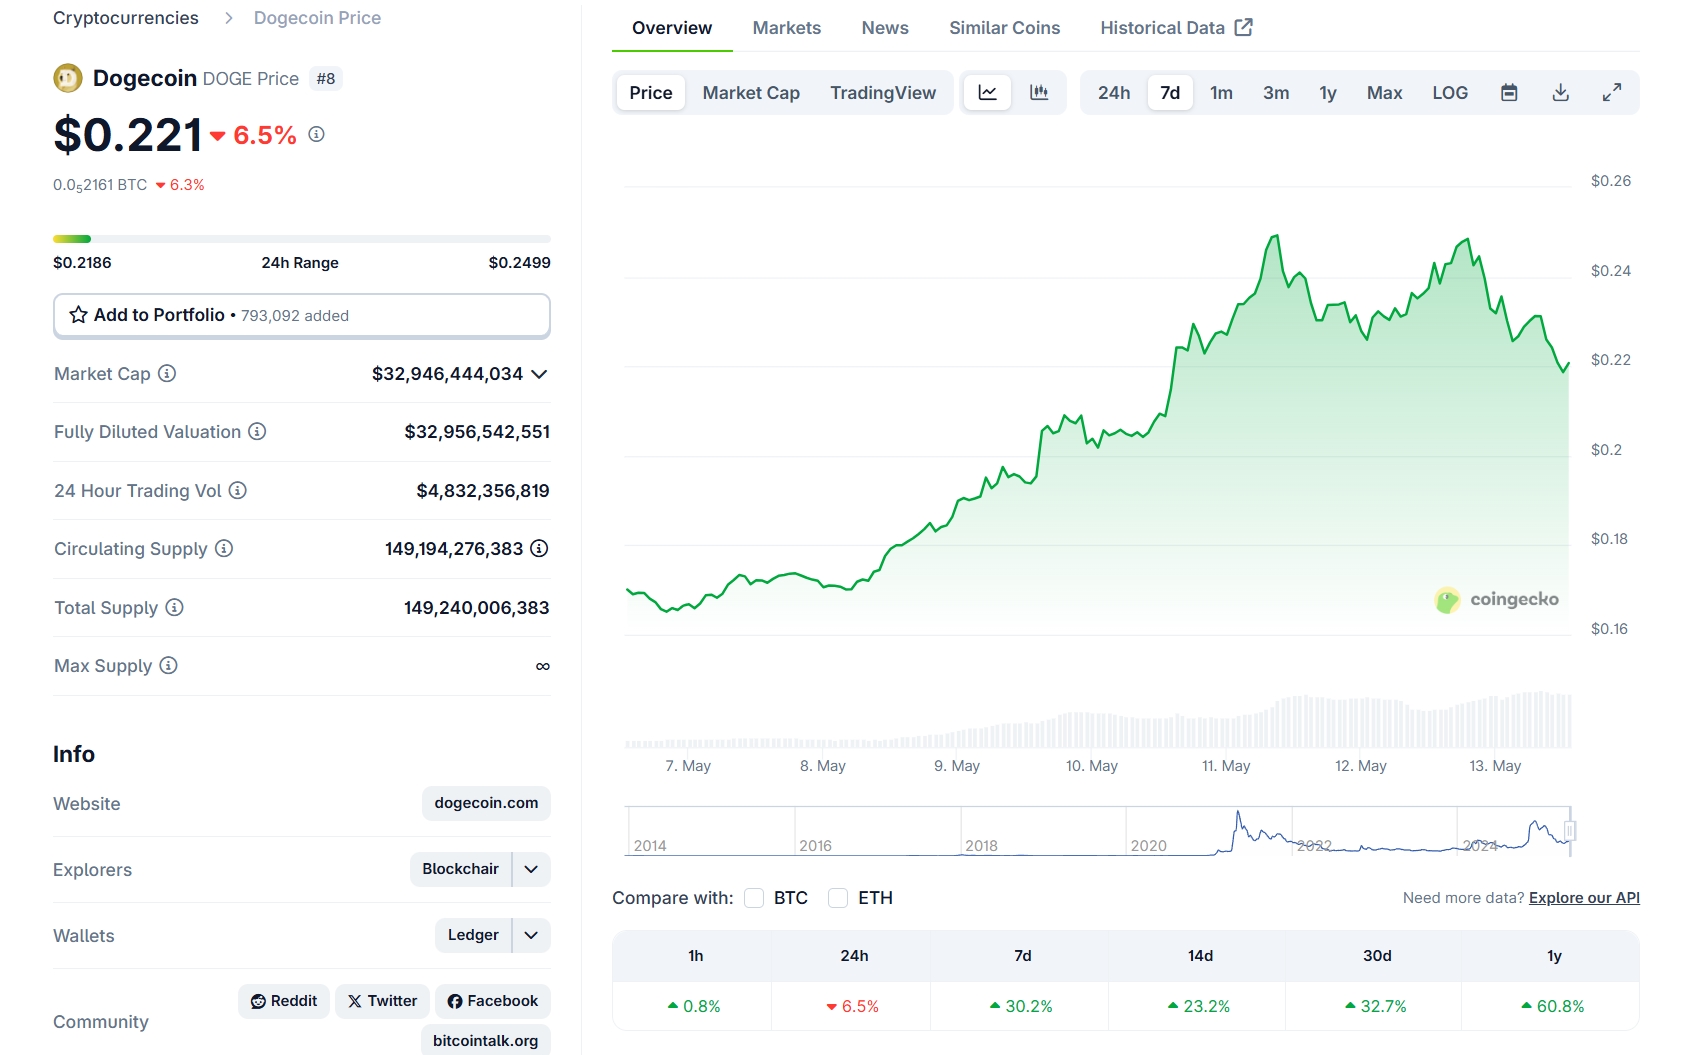Enable BTC comparison on the chart
This screenshot has height=1055, width=1686.
754,898
